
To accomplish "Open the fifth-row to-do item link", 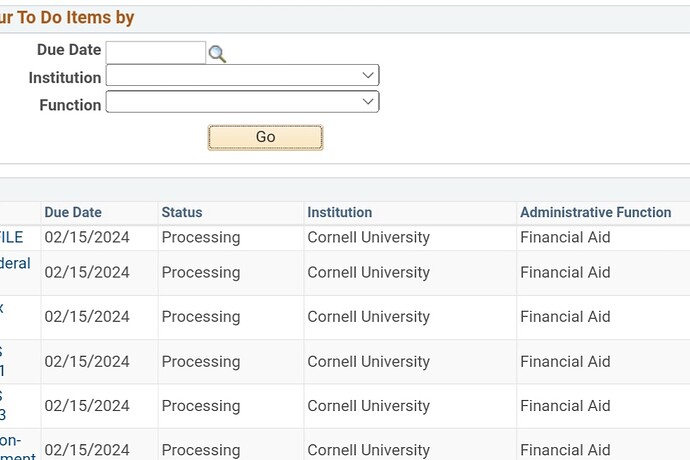I will [2, 406].
